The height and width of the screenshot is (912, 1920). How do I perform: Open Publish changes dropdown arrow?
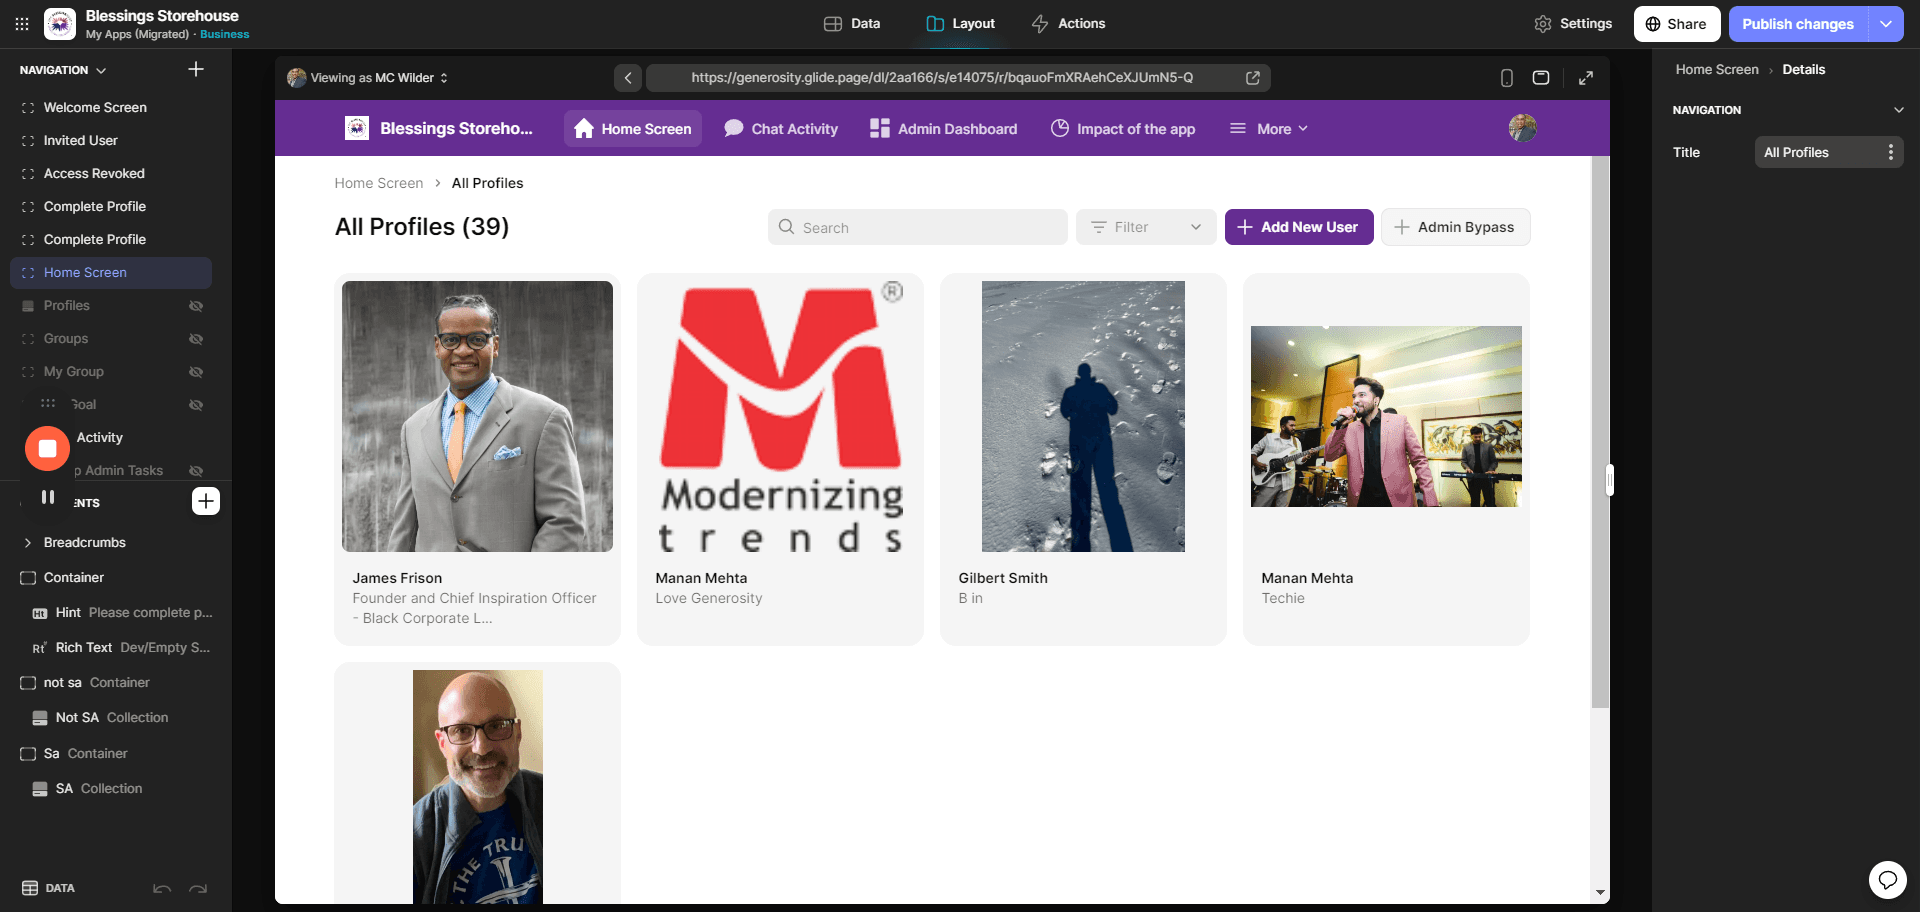tap(1886, 24)
